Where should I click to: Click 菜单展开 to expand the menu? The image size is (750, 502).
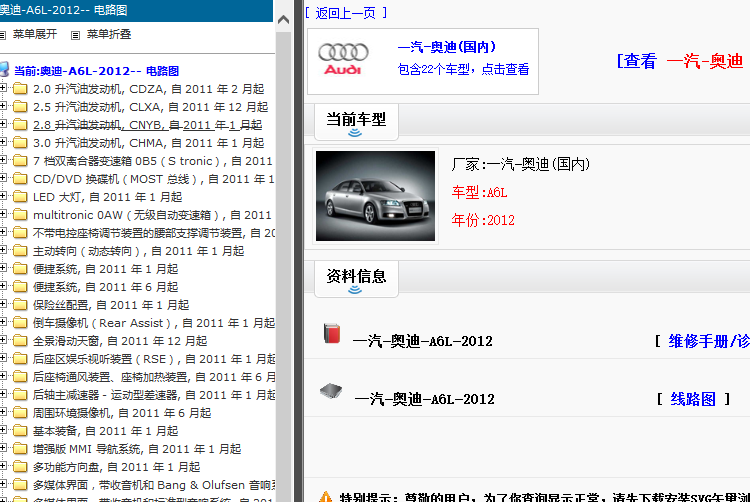click(35, 34)
